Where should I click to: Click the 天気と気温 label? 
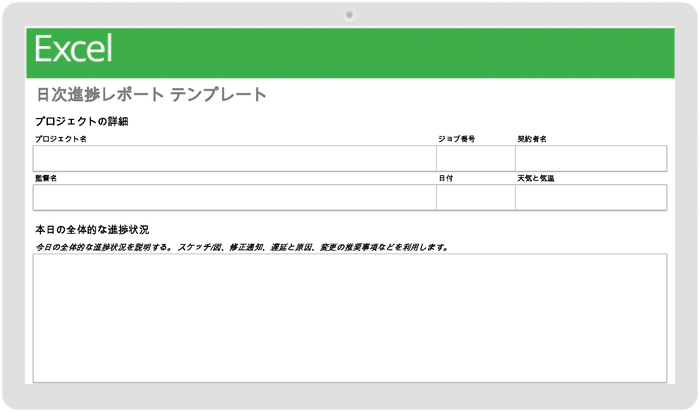point(536,178)
